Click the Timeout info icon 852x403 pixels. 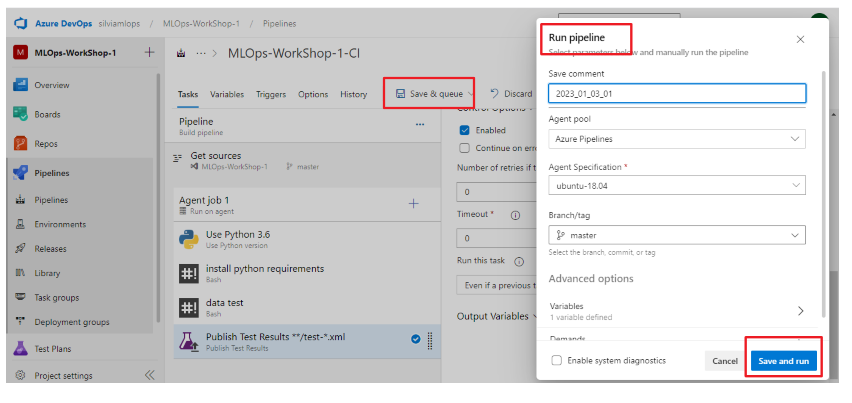coord(516,215)
